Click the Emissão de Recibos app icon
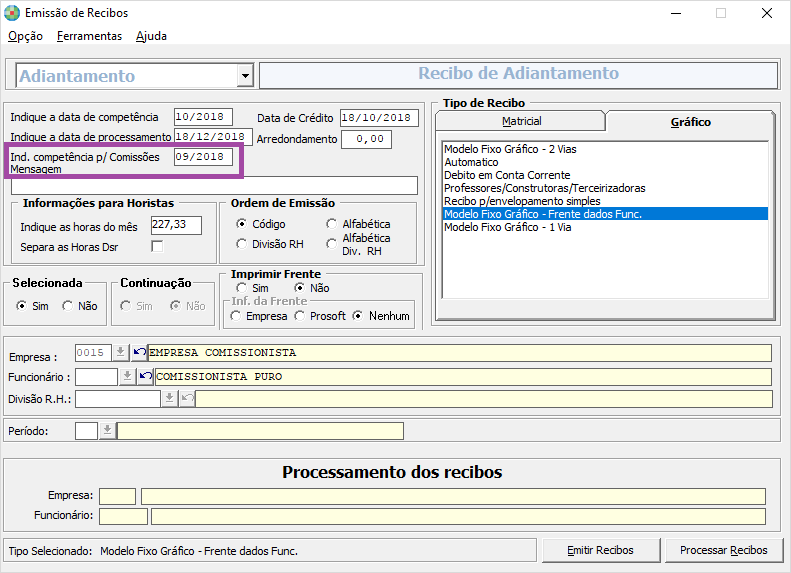 (12, 13)
